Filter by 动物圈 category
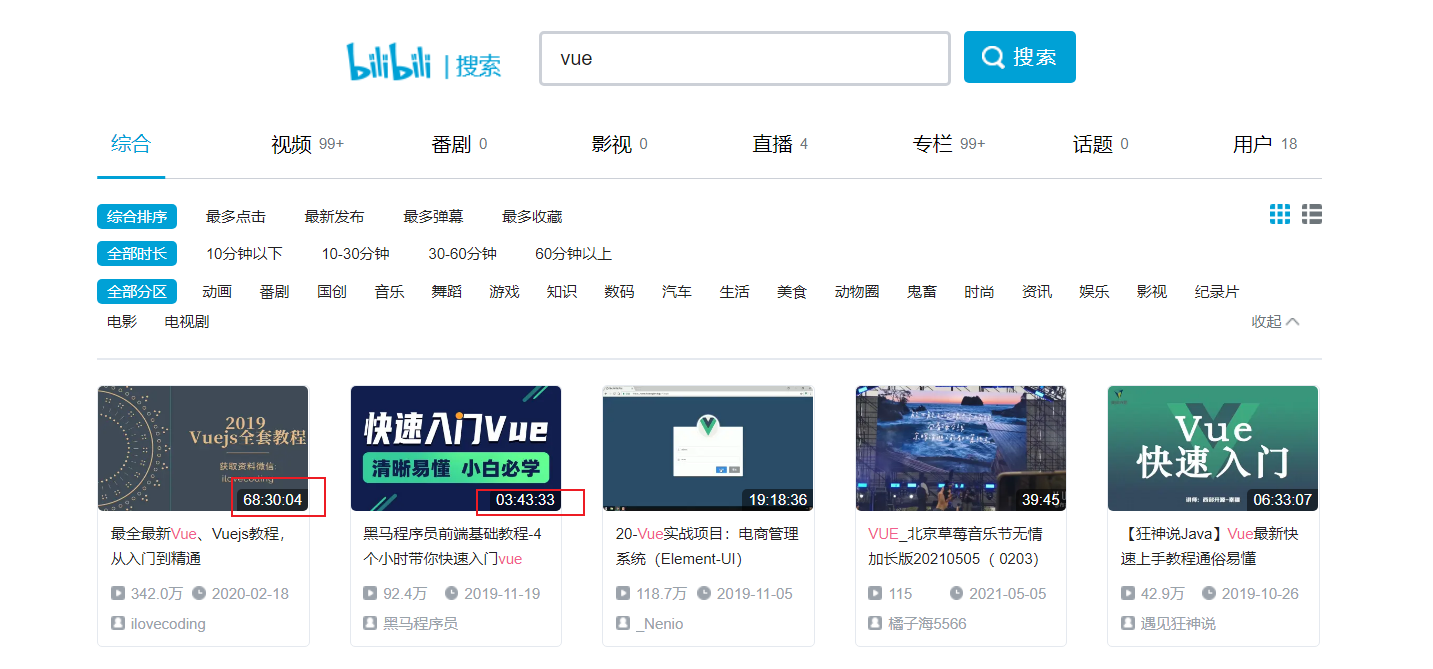 point(857,292)
